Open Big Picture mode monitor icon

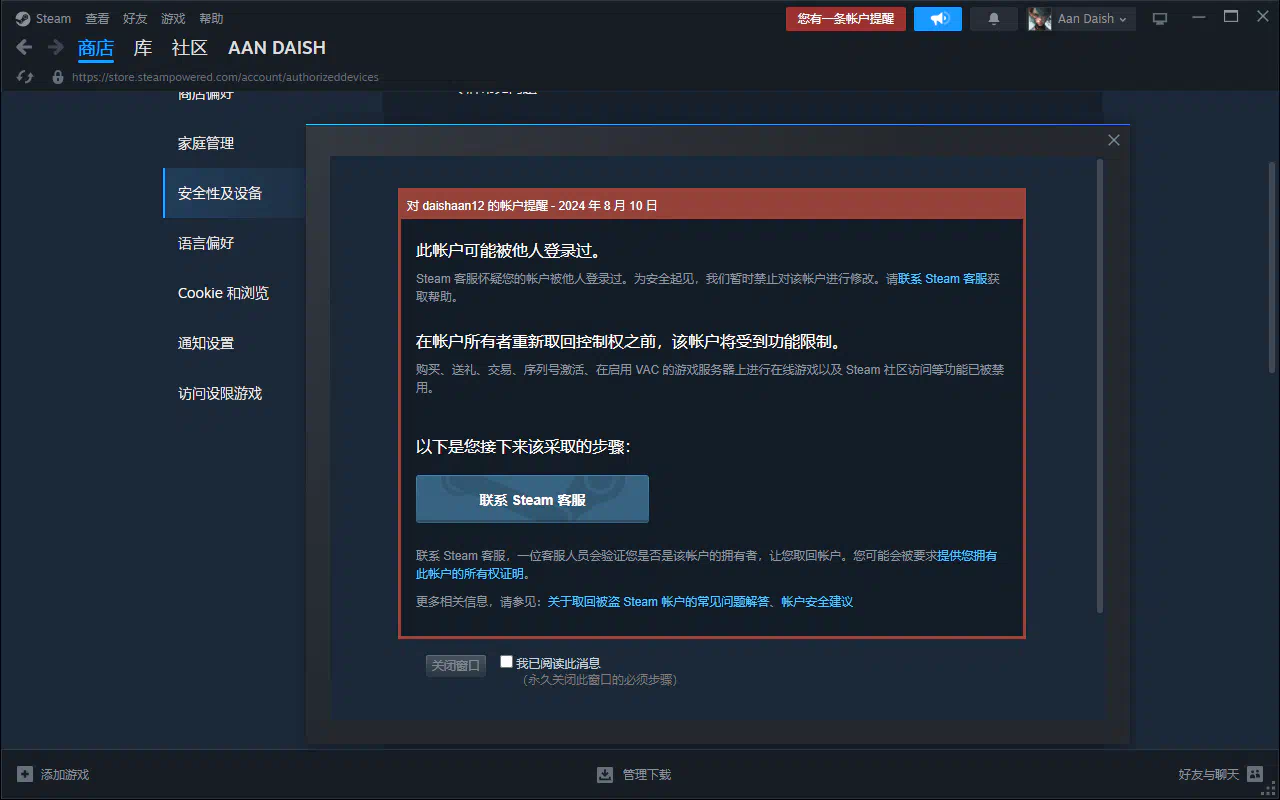(x=1160, y=19)
